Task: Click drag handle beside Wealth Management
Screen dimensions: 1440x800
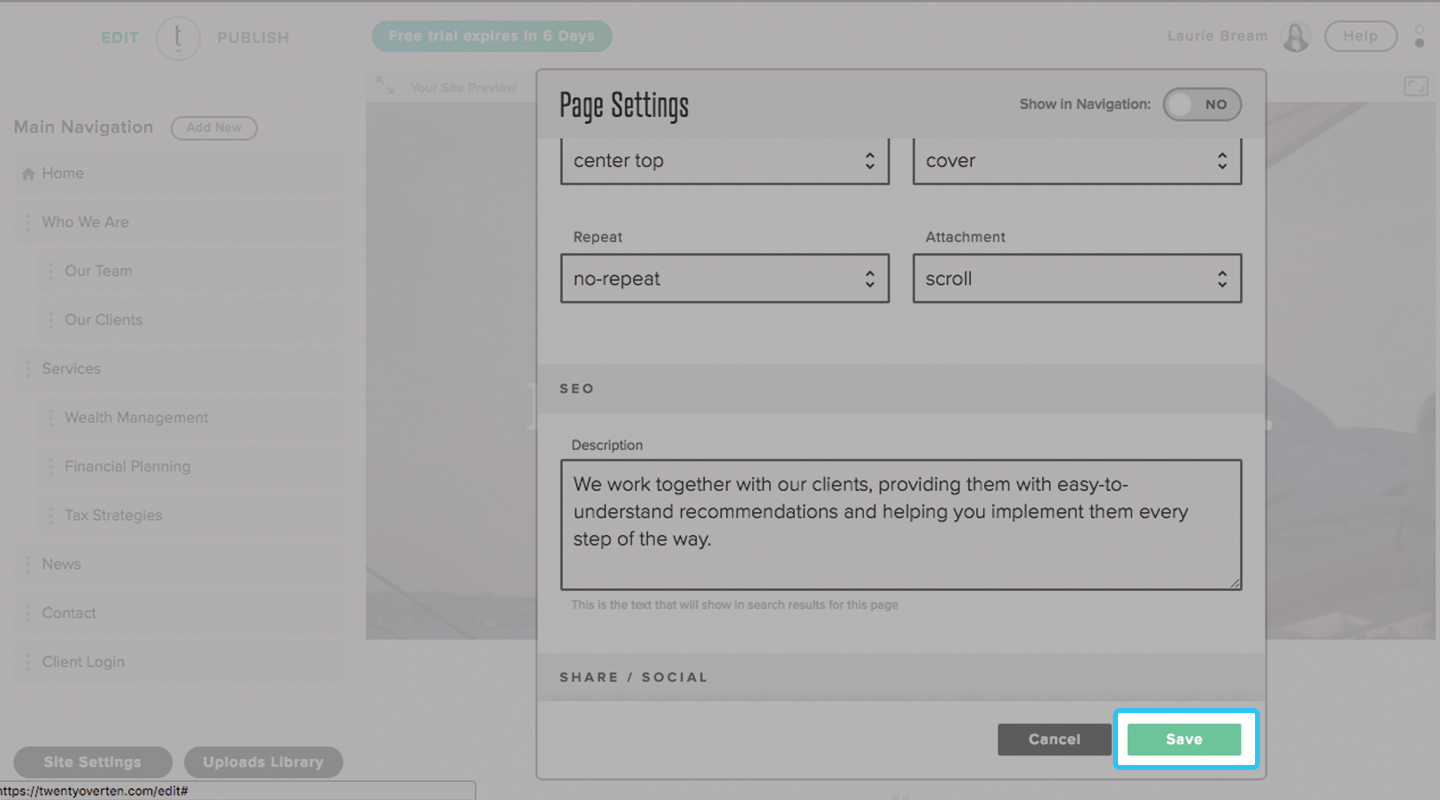Action: [51, 418]
